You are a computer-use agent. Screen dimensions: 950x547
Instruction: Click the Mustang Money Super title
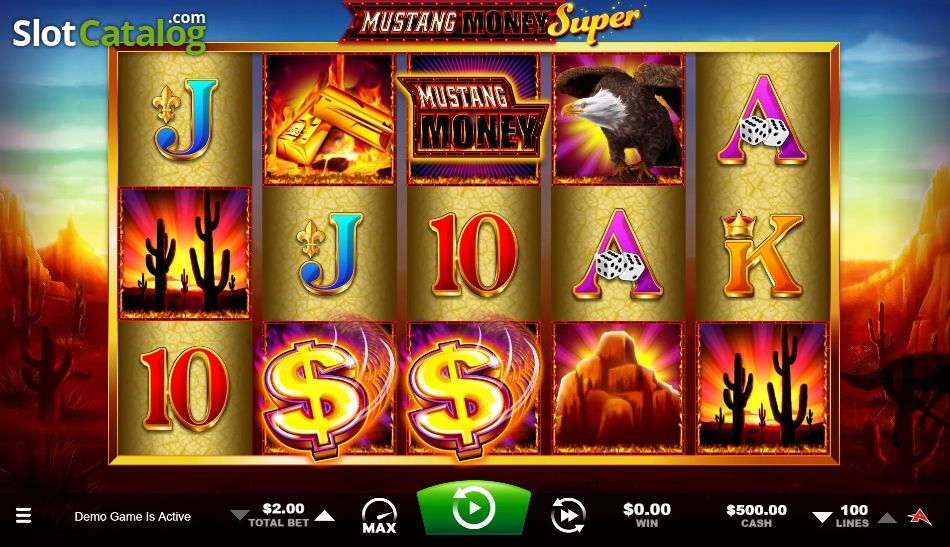coord(491,23)
